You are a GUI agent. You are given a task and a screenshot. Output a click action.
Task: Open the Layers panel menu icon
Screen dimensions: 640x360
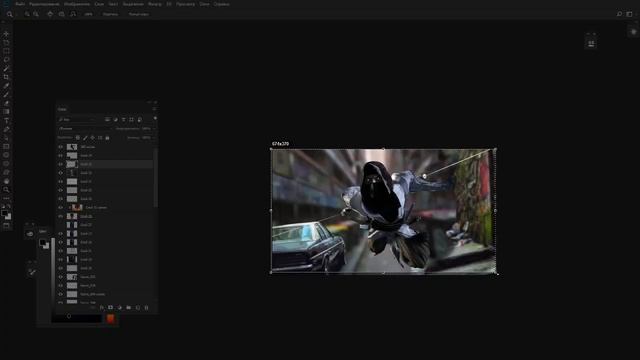[x=154, y=109]
